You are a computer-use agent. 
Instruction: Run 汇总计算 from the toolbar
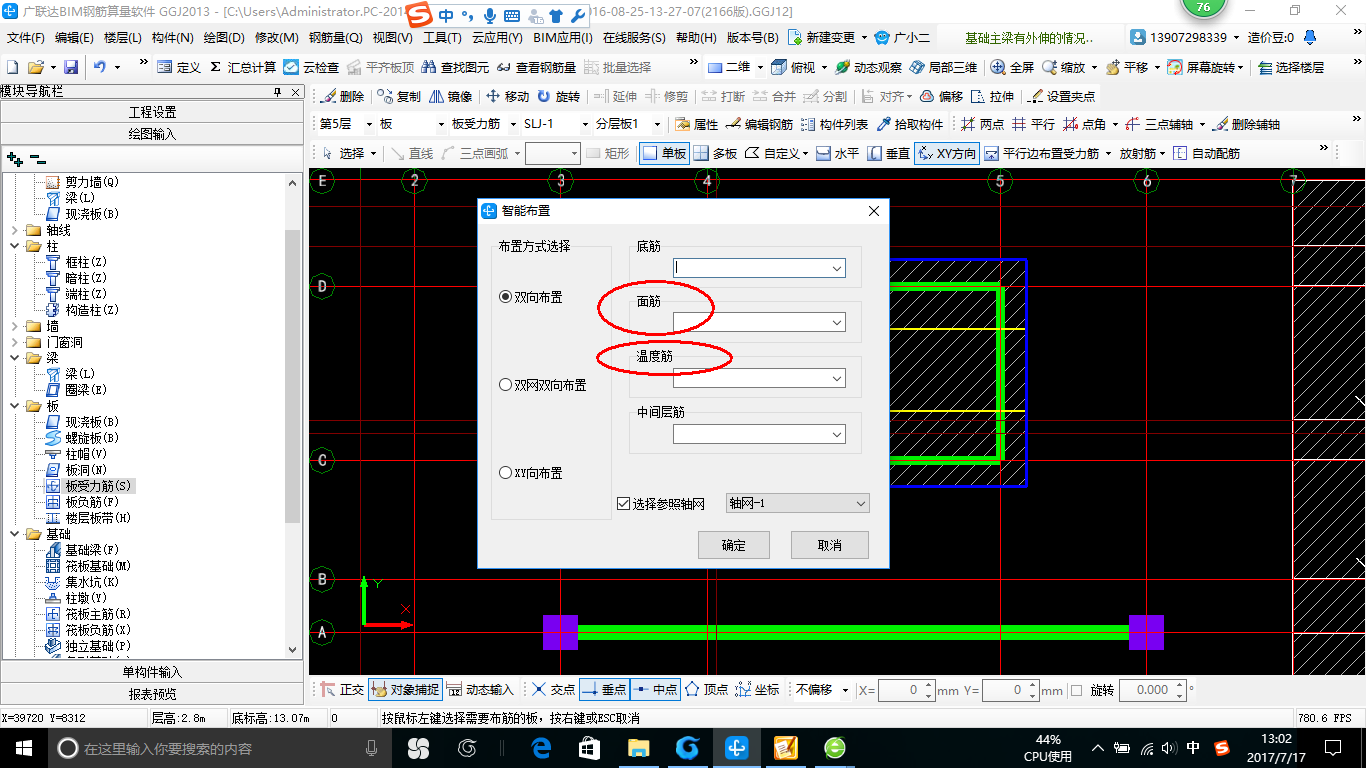(243, 67)
